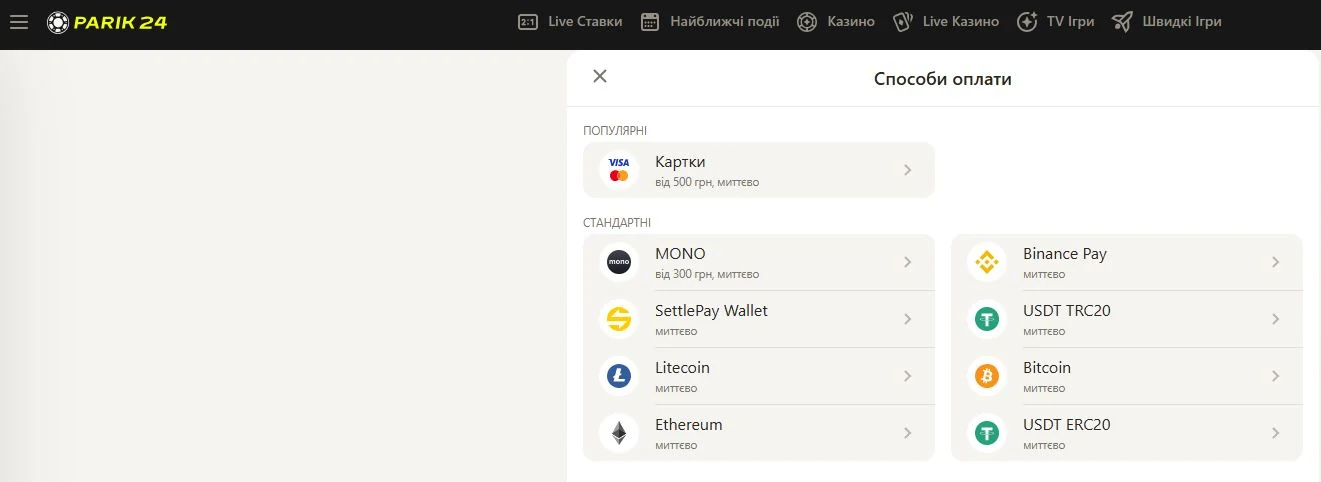Viewport: 1321px width, 482px height.
Task: Click the Швидкі Ігри rocket icon
Action: 1122,22
